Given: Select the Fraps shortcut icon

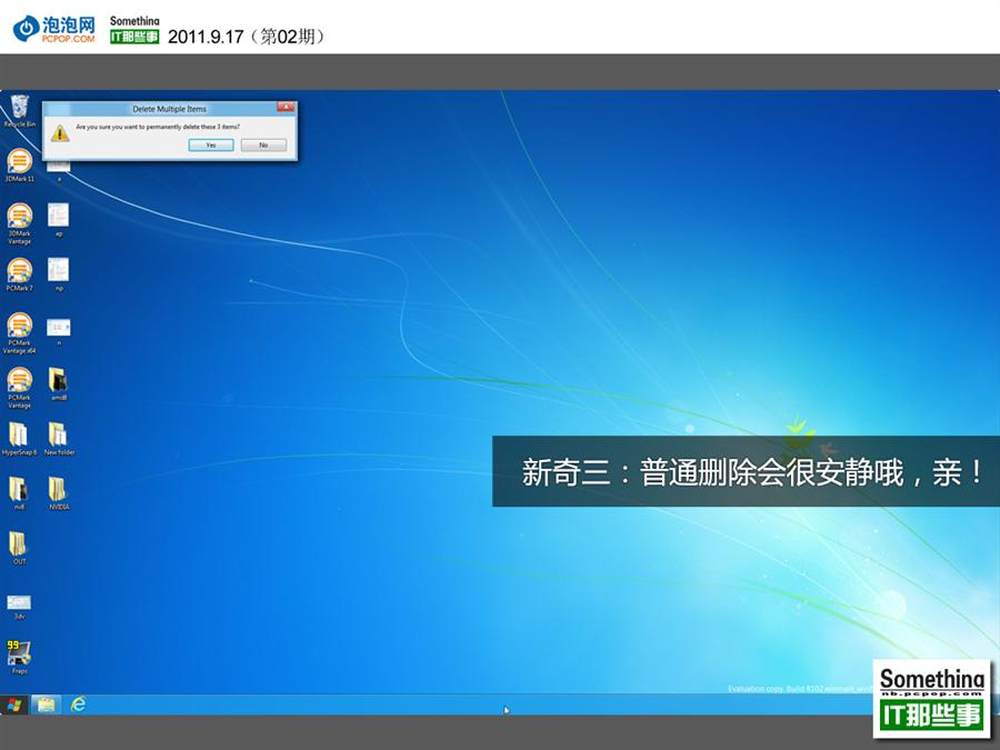Looking at the screenshot, I should point(20,658).
